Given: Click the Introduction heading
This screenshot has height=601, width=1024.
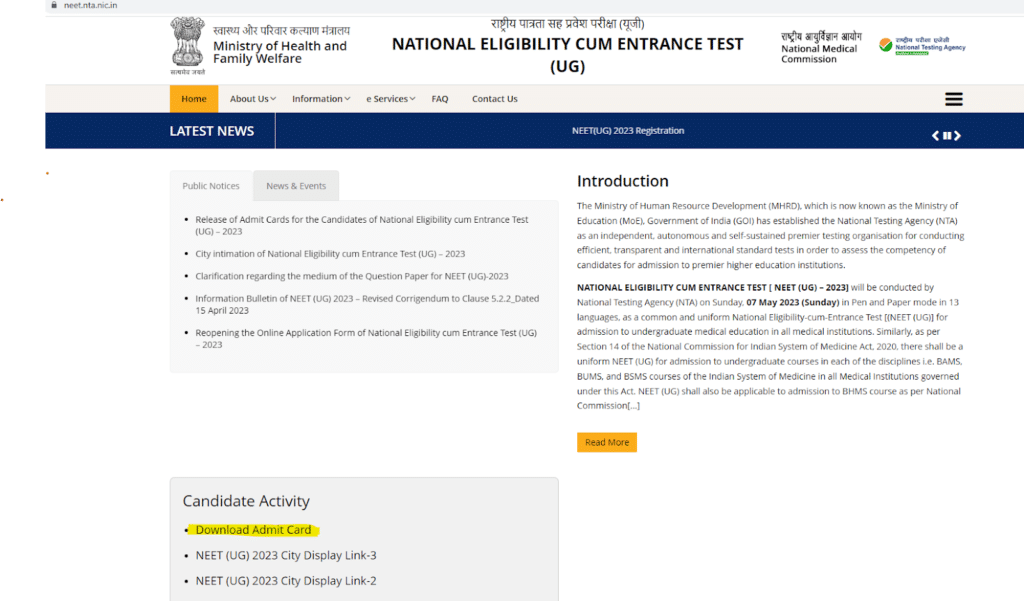Looking at the screenshot, I should pyautogui.click(x=622, y=181).
